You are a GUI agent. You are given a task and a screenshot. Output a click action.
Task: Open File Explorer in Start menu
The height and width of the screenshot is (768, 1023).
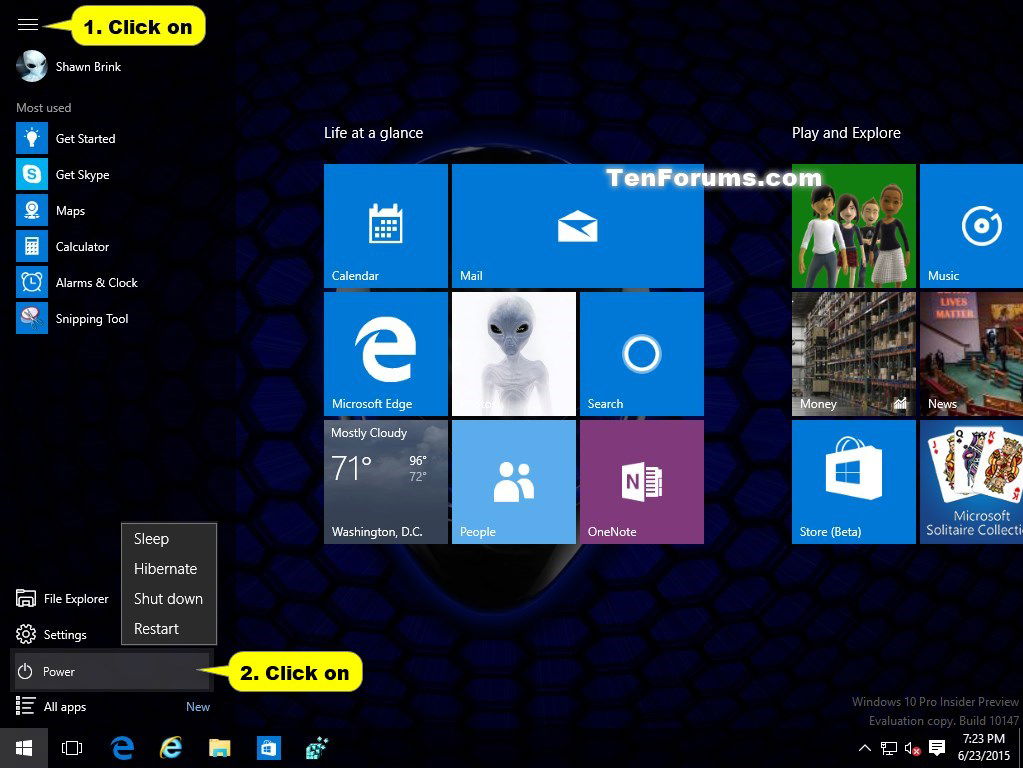[x=62, y=598]
